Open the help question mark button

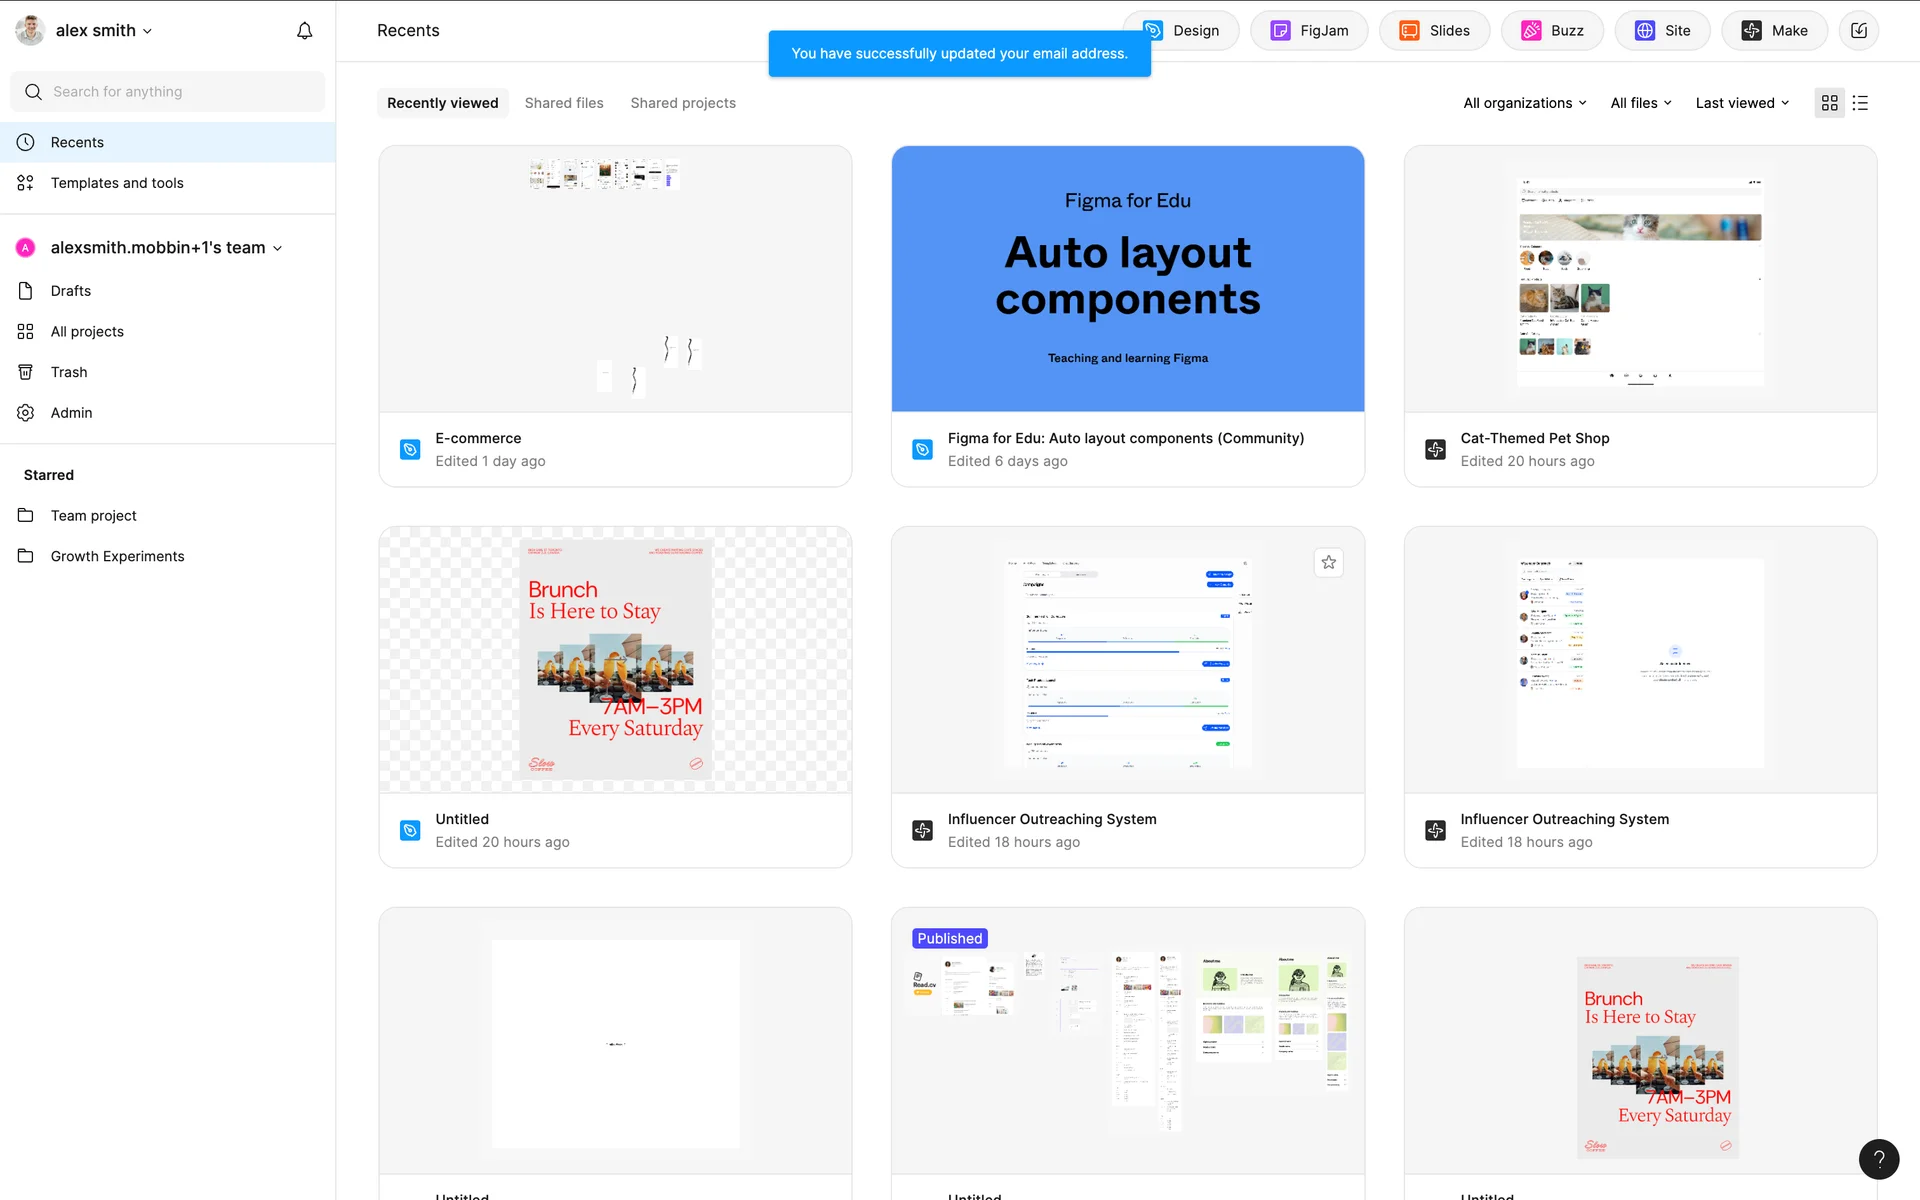coord(1878,1159)
